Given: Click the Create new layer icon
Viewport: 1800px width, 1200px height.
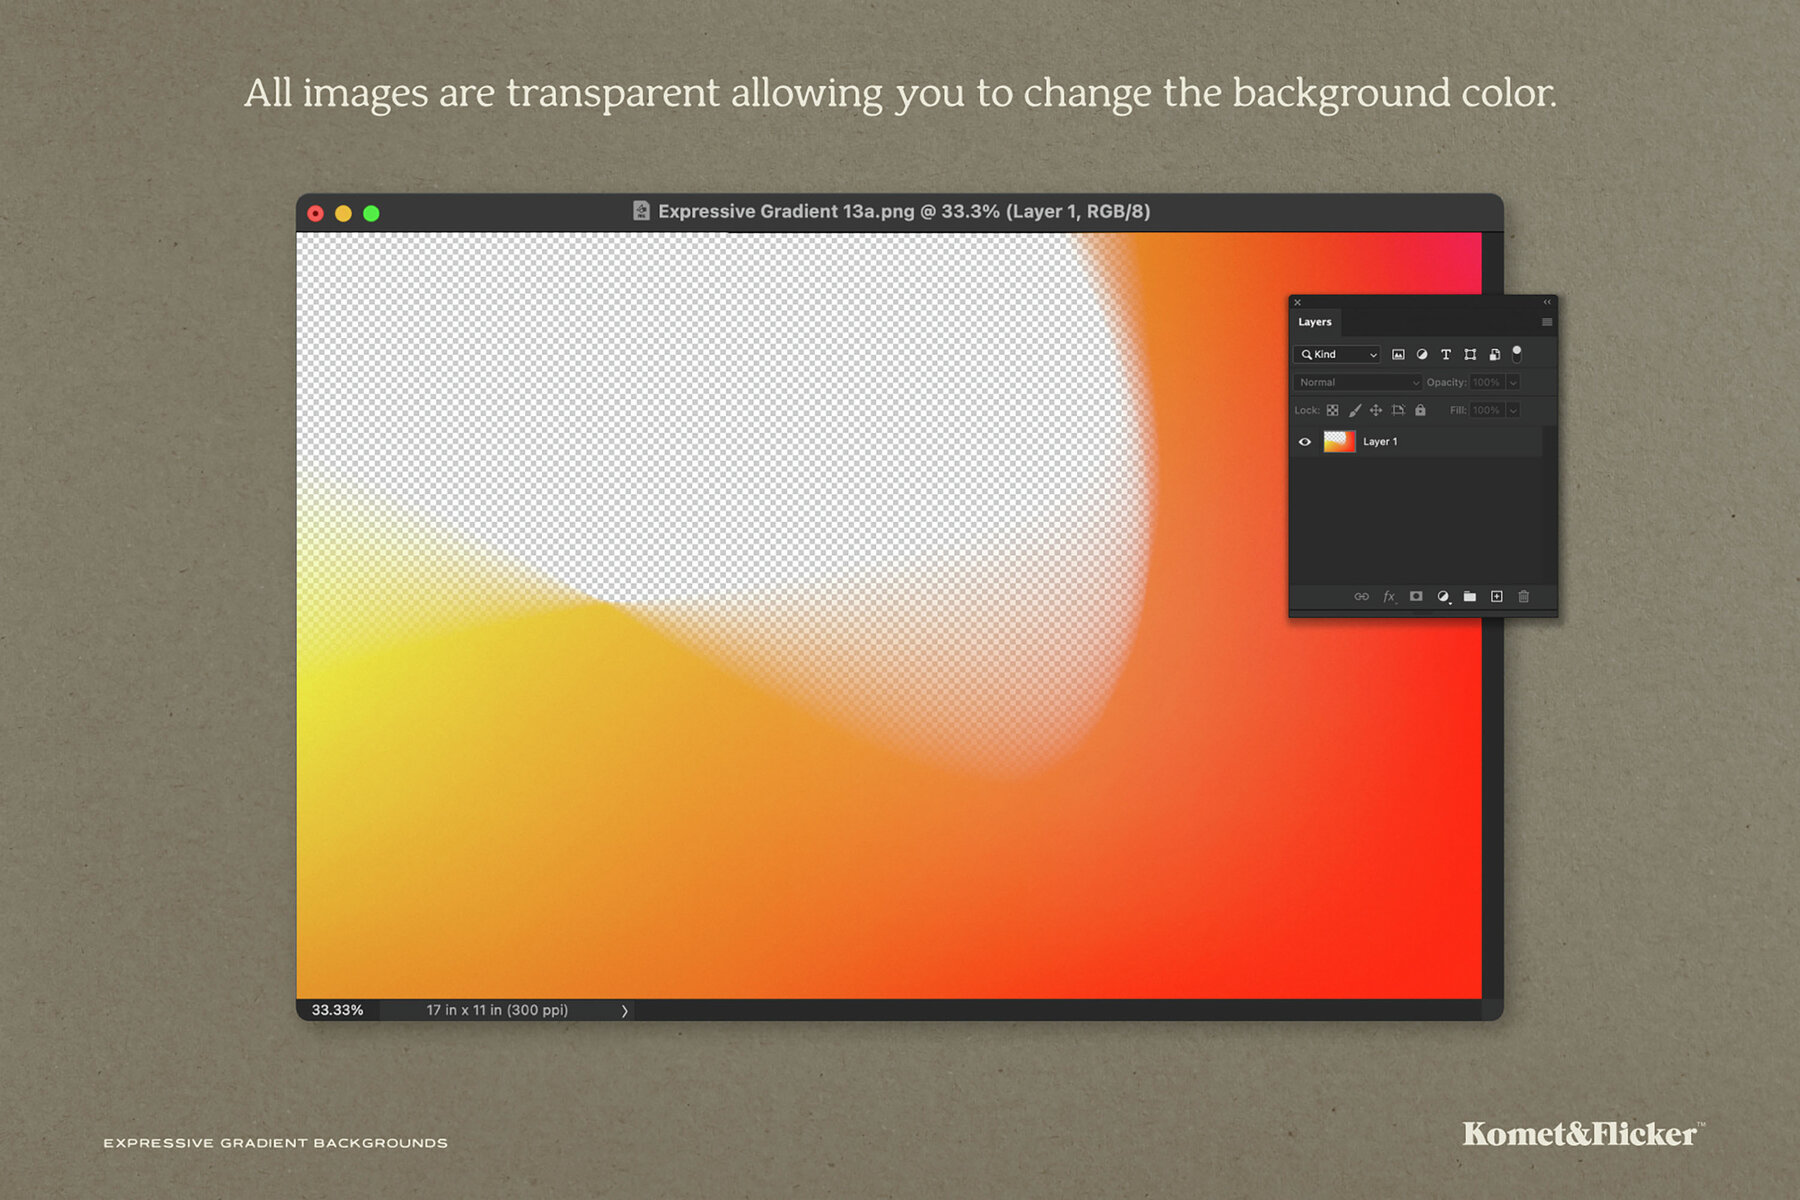Looking at the screenshot, I should pos(1498,596).
